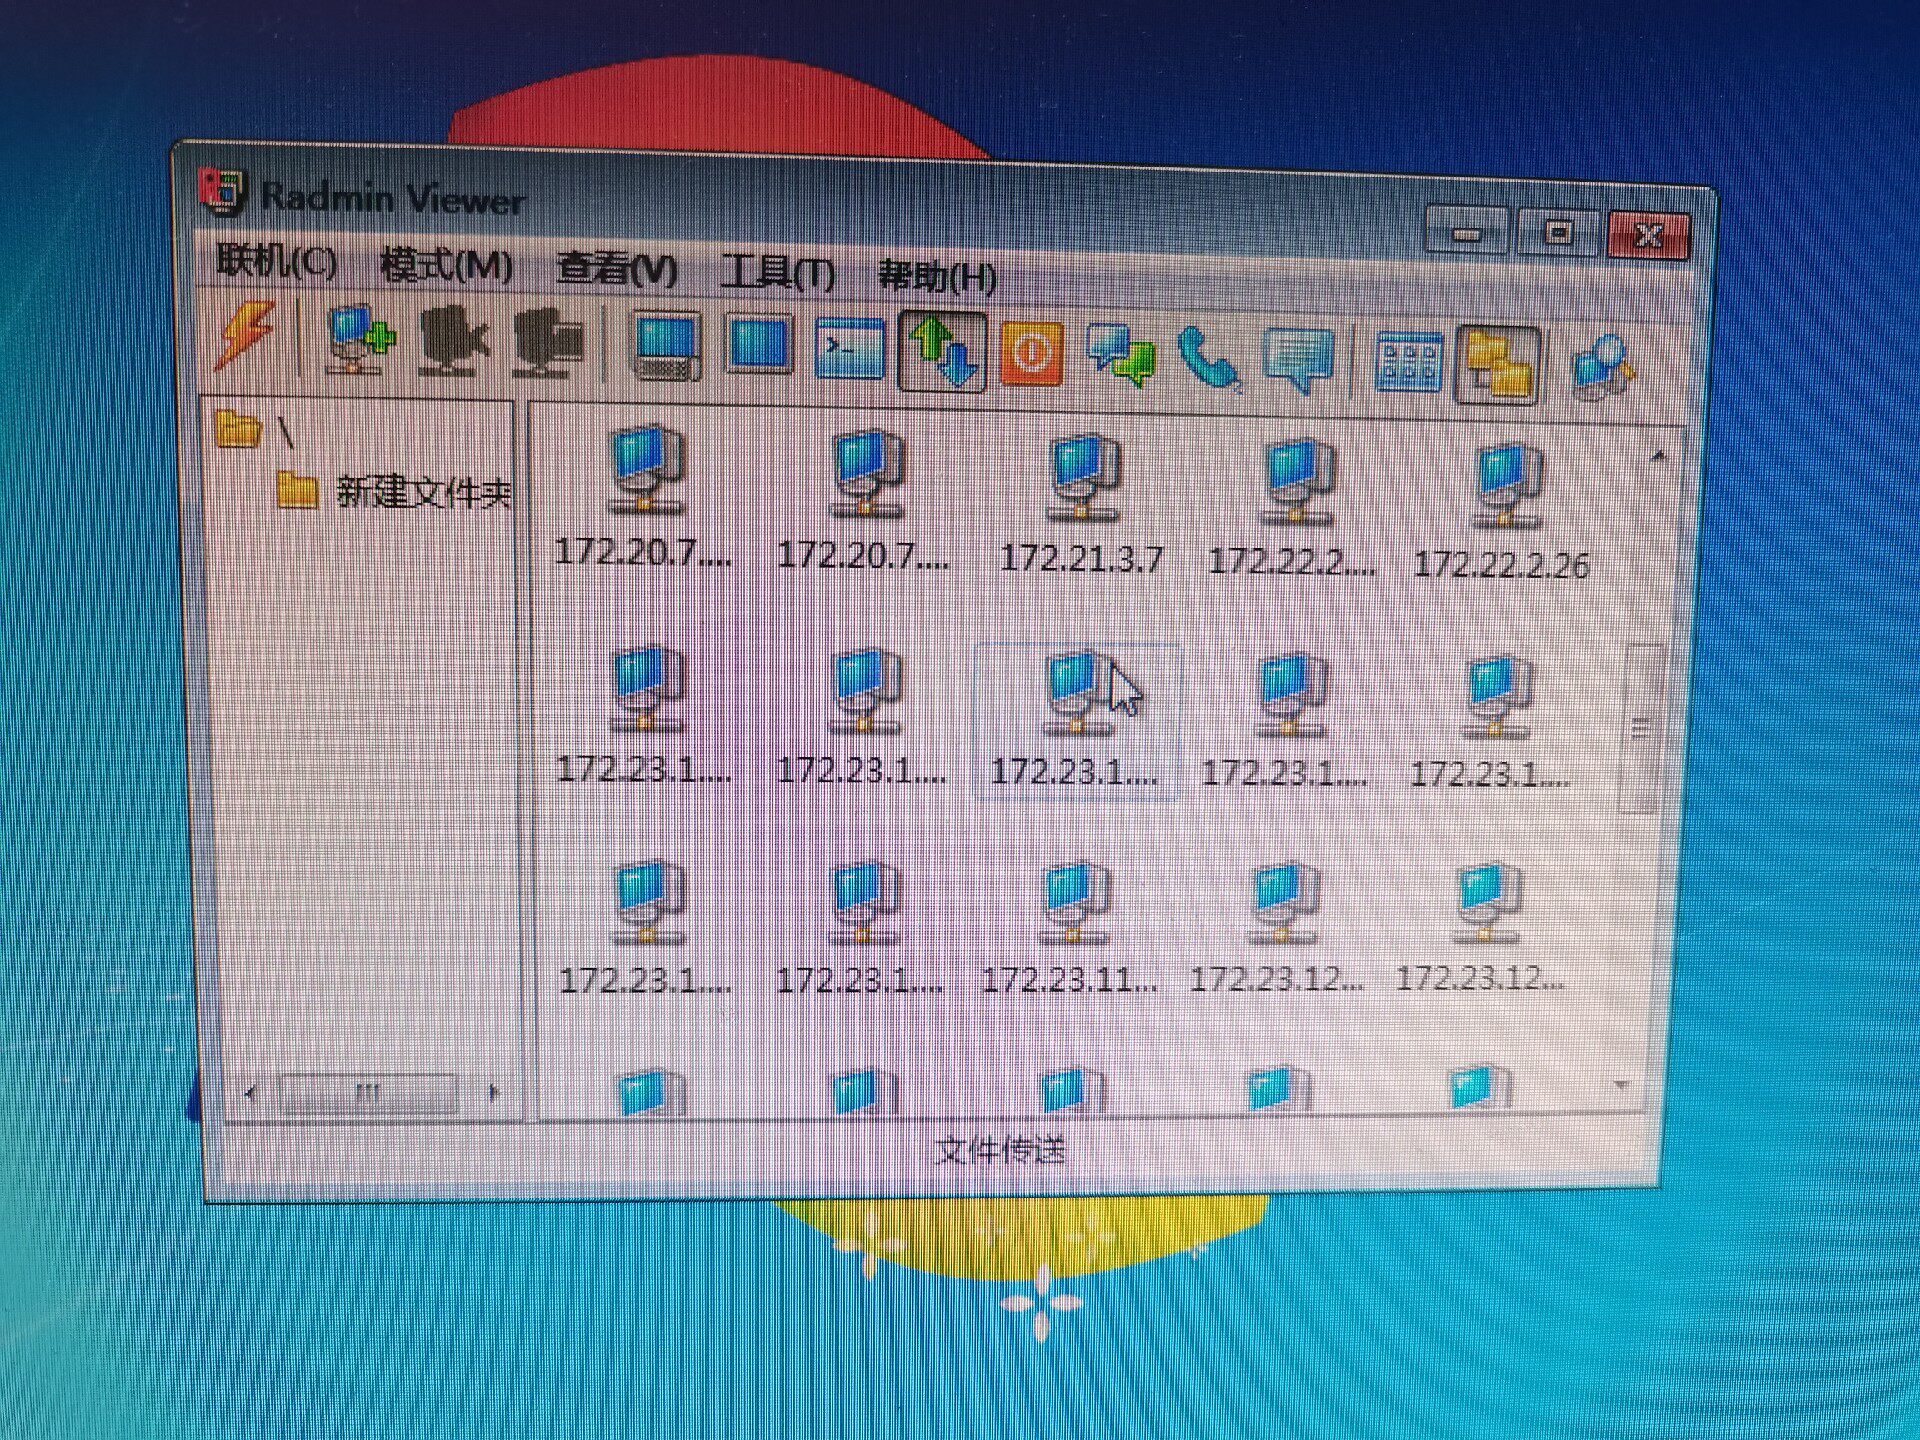Select View Only mode icon
This screenshot has width=1920, height=1440.
(x=760, y=347)
